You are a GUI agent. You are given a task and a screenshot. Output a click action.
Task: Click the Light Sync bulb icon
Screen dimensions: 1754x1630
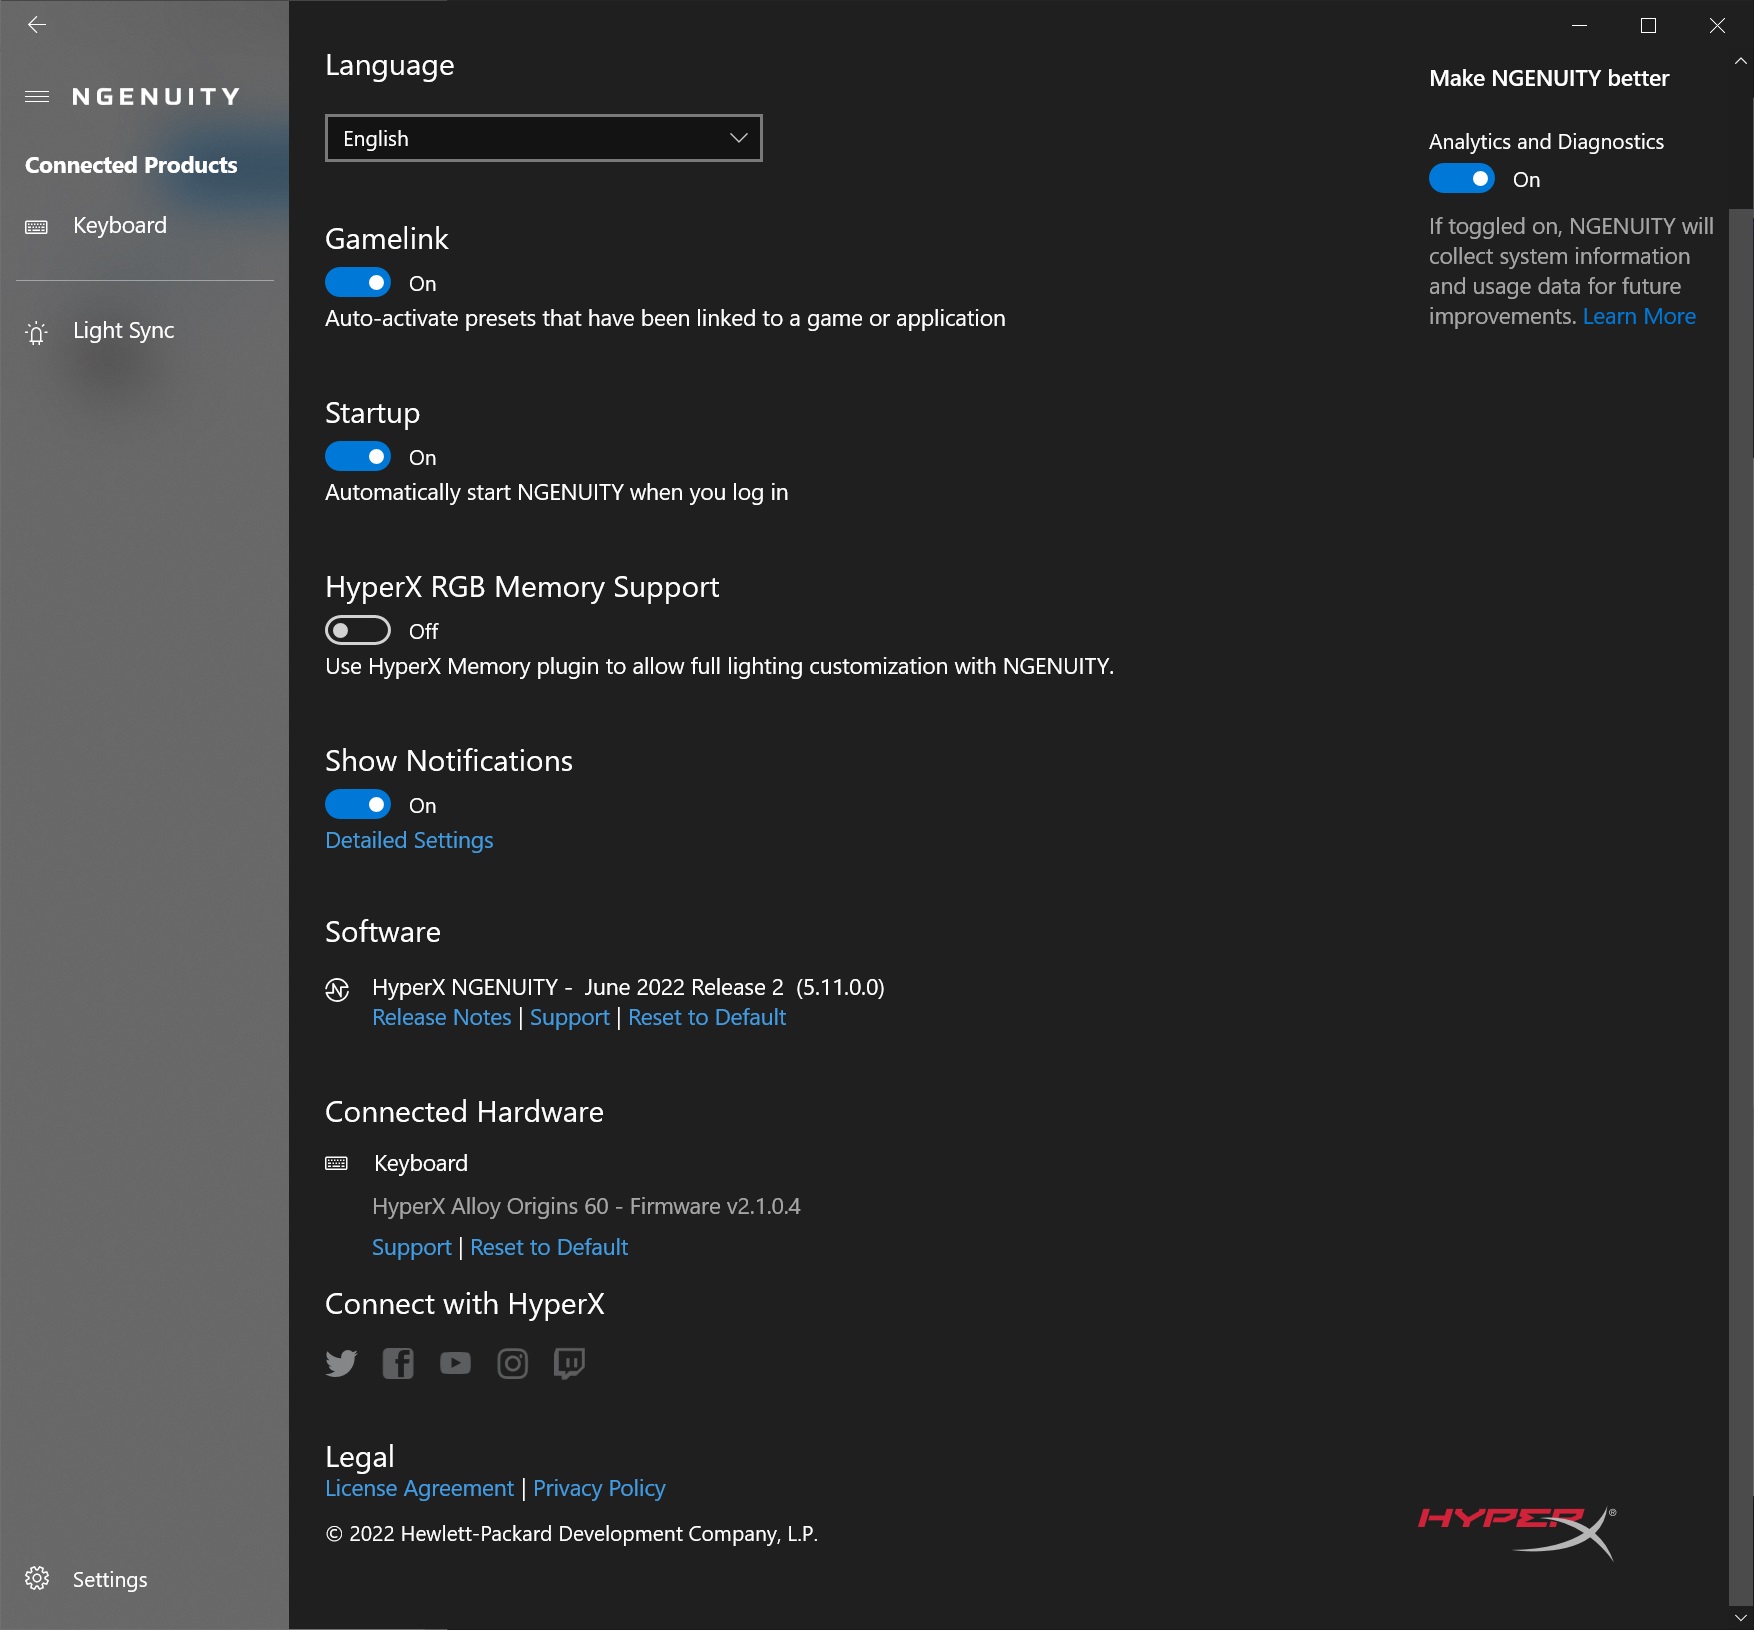(x=37, y=332)
